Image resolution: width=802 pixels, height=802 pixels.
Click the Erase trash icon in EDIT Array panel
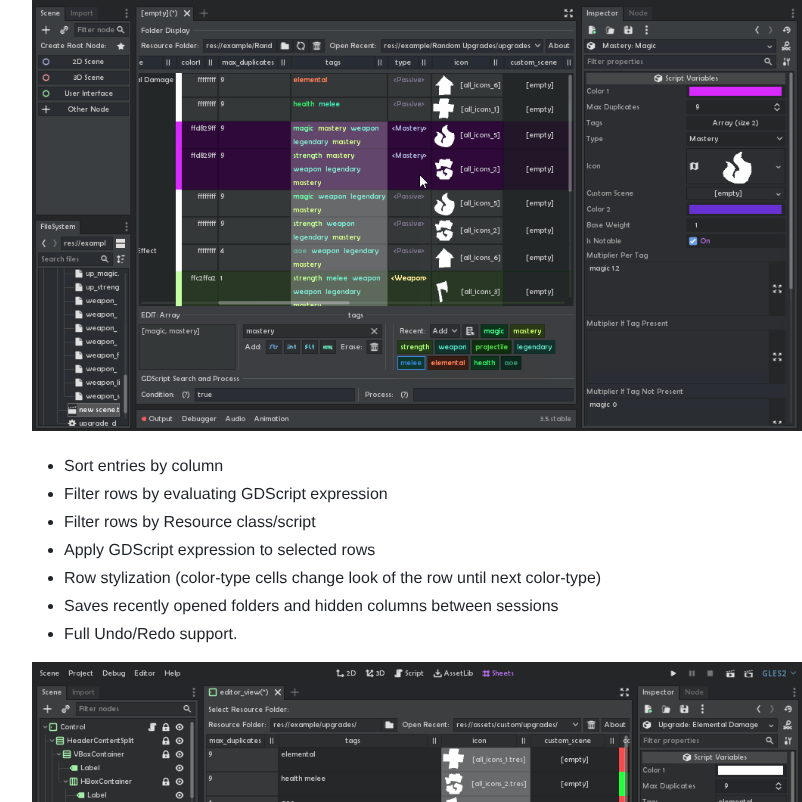[373, 345]
